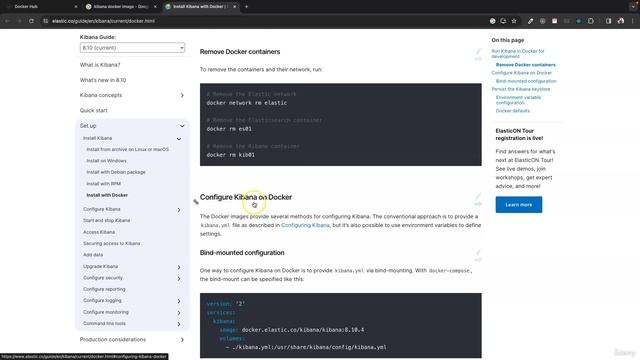Viewport: 640px width, 360px height.
Task: Expand the Upgrade Kibana item
Action: (x=179, y=267)
